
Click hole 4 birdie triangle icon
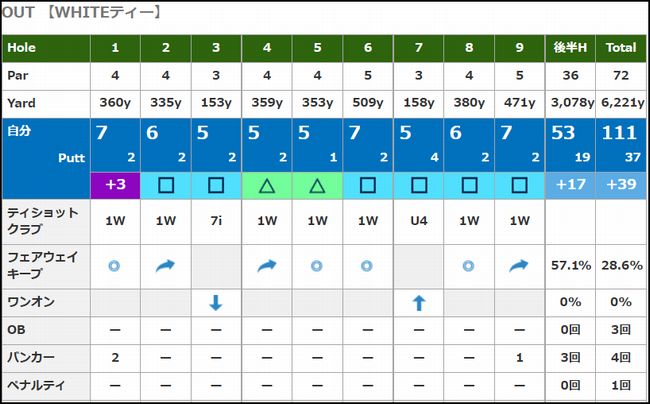point(267,185)
